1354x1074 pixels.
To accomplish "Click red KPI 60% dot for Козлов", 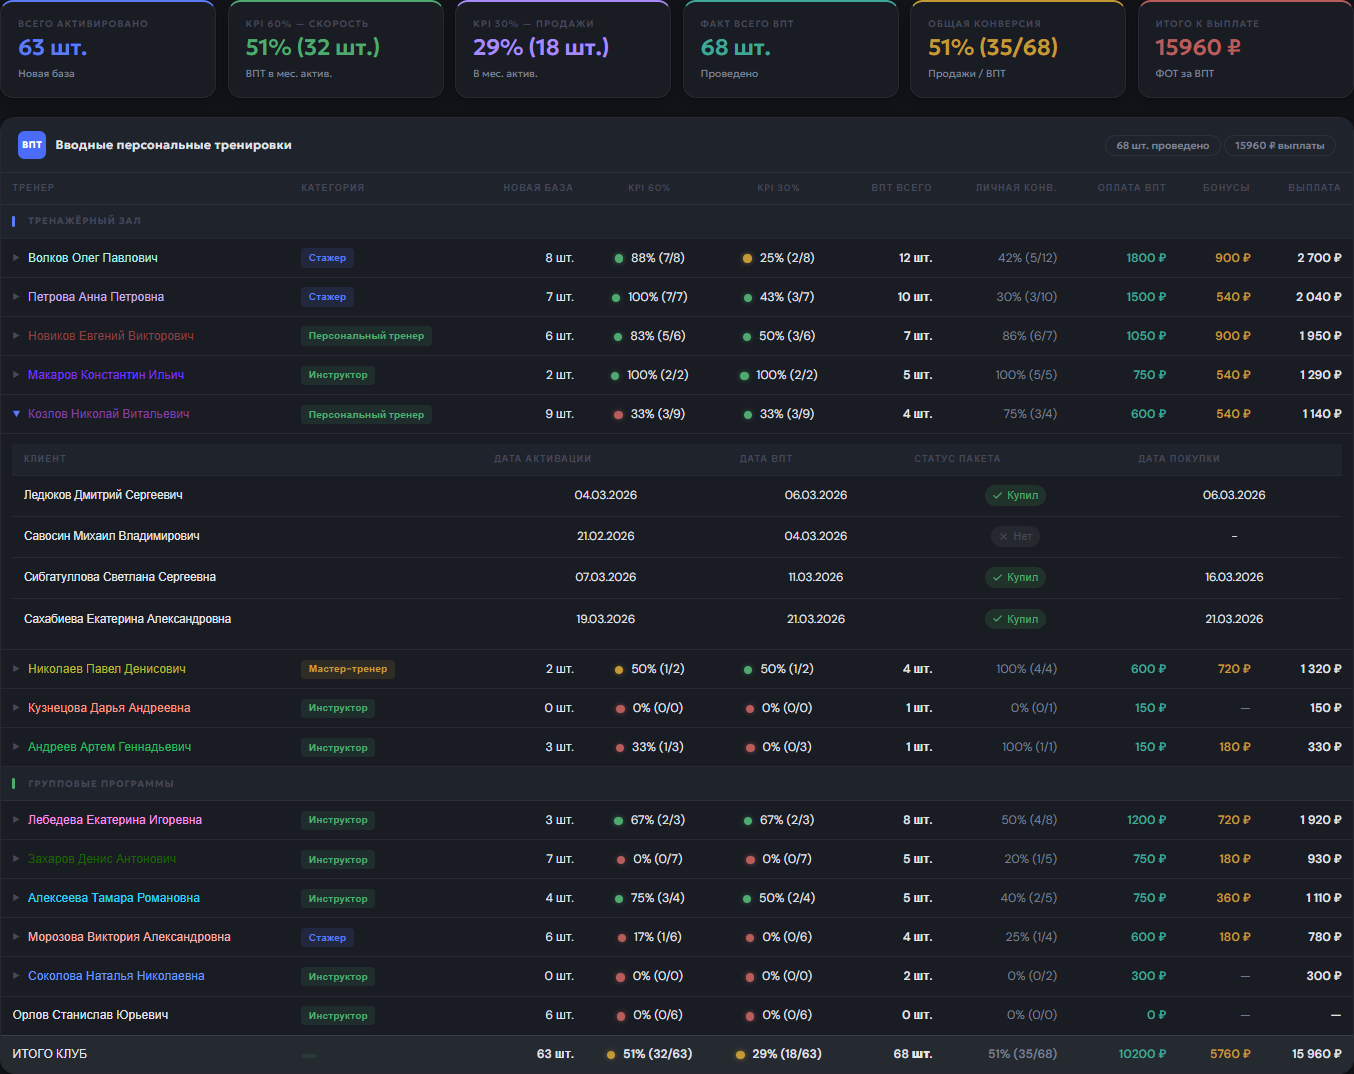I will (619, 414).
